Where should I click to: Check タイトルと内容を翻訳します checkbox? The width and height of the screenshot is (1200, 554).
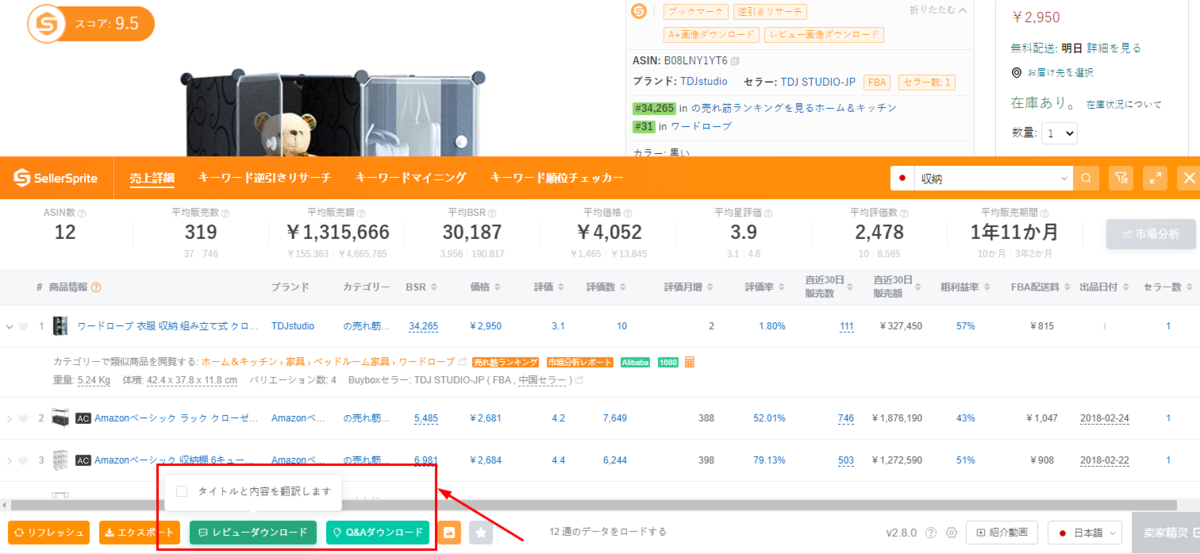(x=182, y=491)
